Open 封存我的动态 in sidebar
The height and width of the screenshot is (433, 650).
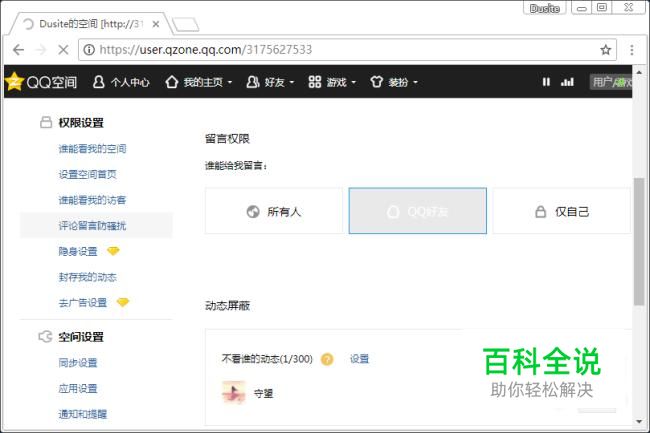[87, 277]
